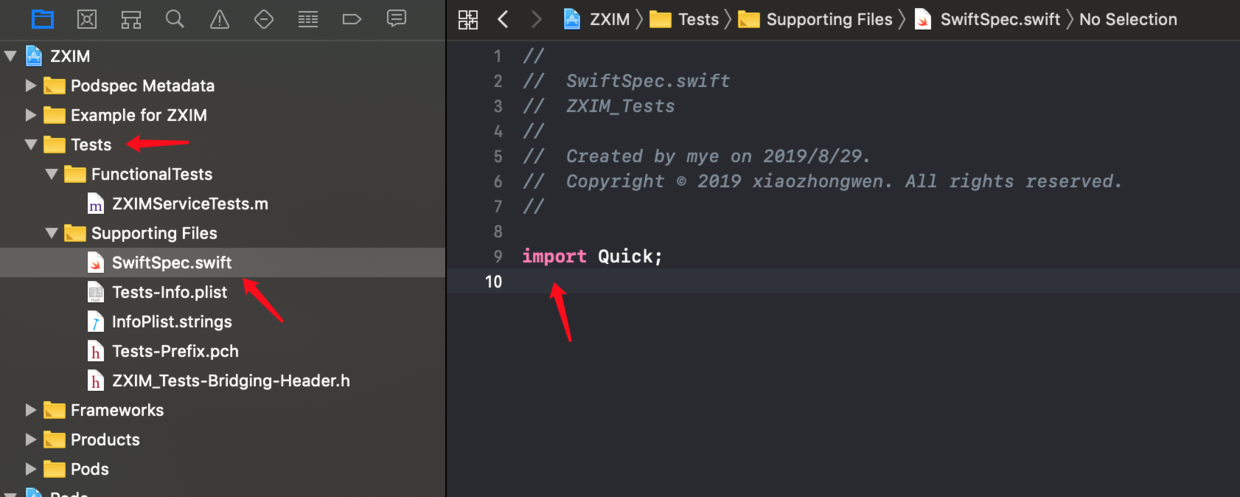
Task: Collapse the Supporting Files group
Action: tap(52, 233)
